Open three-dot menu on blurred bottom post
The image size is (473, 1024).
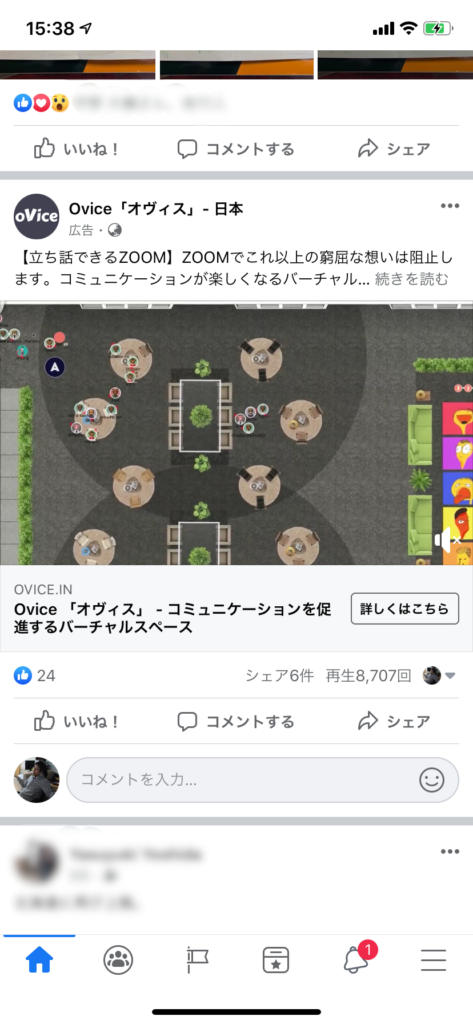pyautogui.click(x=449, y=852)
